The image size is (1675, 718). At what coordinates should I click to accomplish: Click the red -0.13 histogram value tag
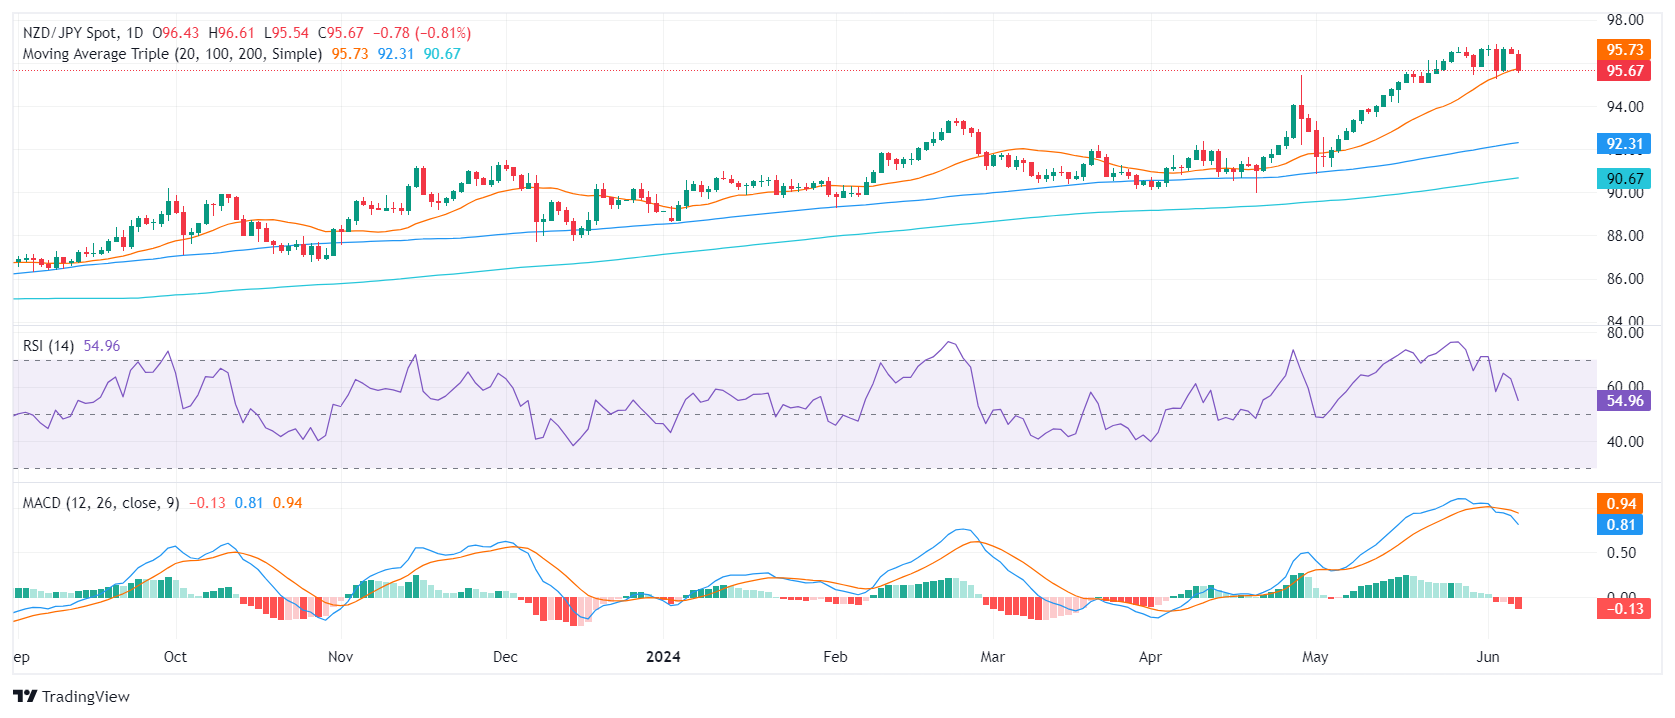coord(1624,609)
